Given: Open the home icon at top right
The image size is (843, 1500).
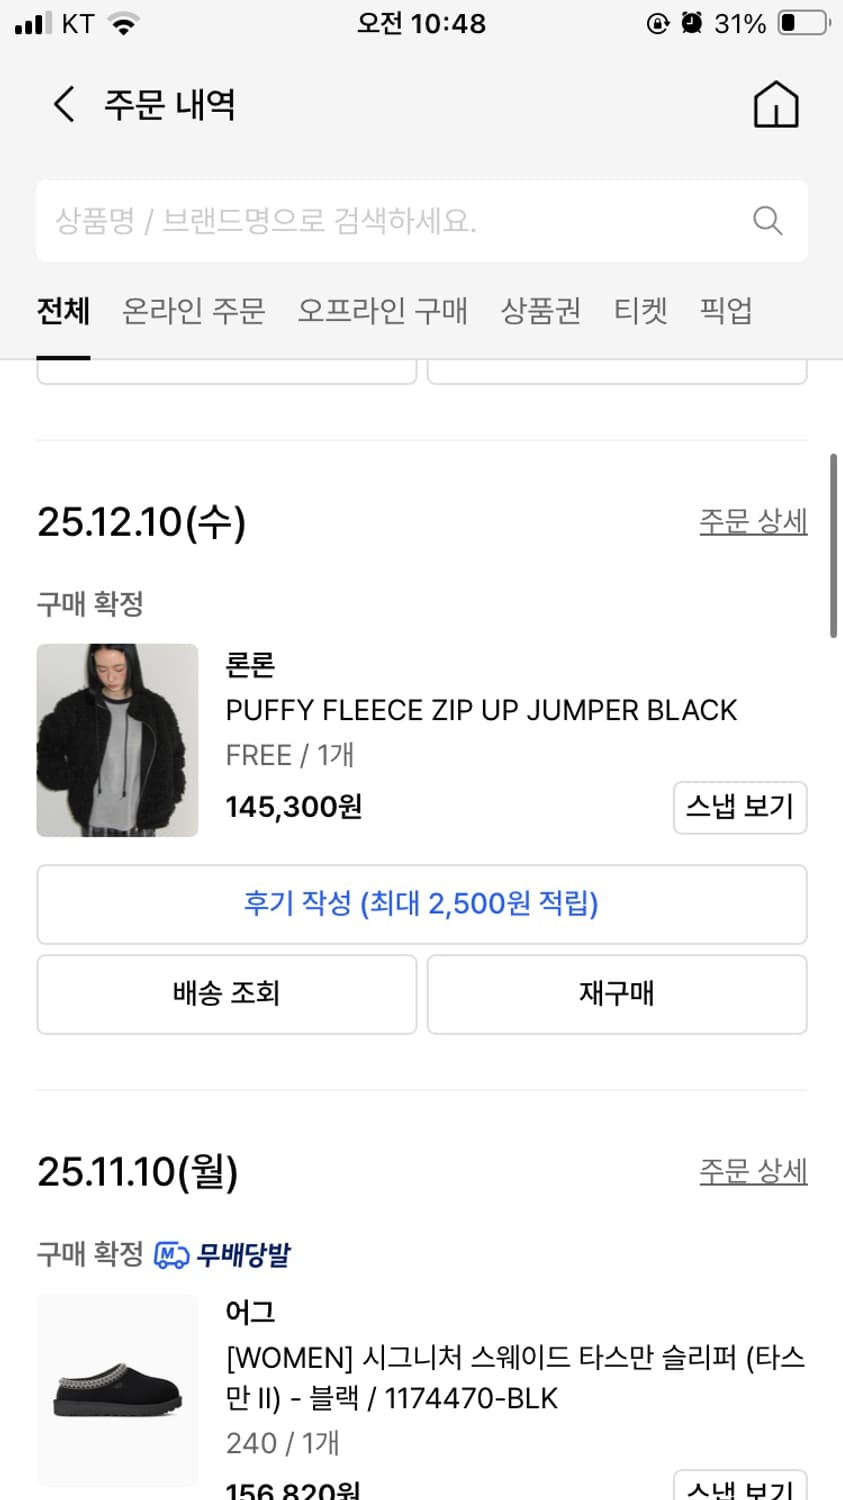Looking at the screenshot, I should point(777,104).
